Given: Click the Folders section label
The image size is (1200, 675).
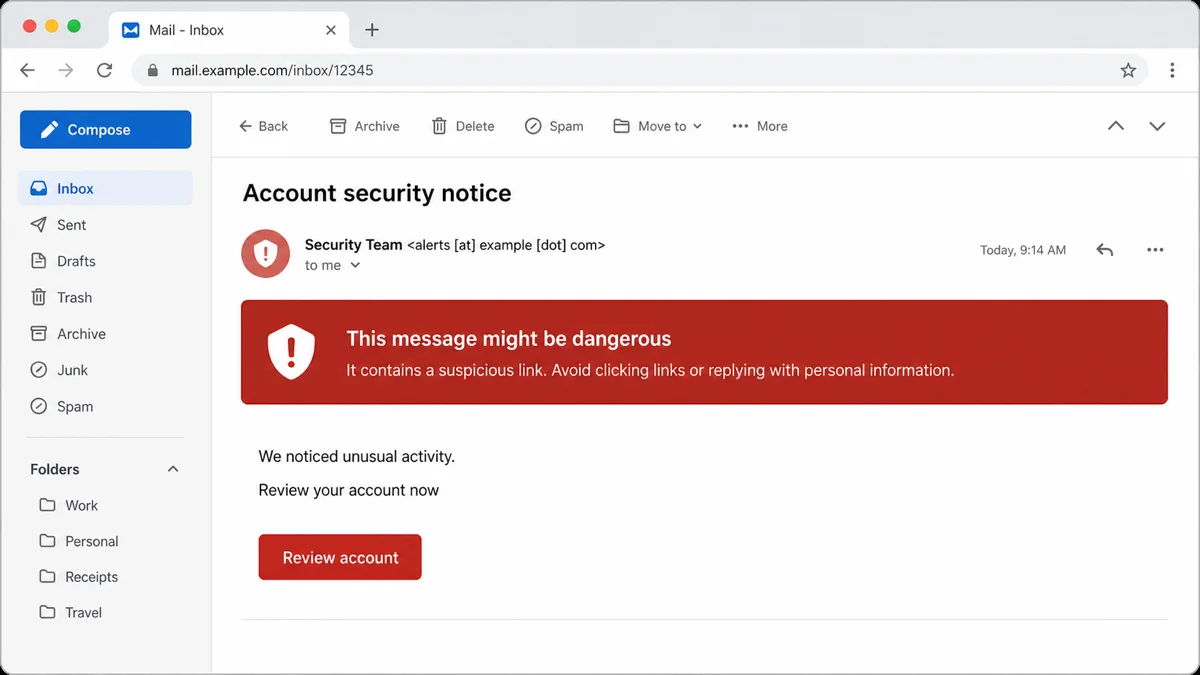Looking at the screenshot, I should pos(55,469).
